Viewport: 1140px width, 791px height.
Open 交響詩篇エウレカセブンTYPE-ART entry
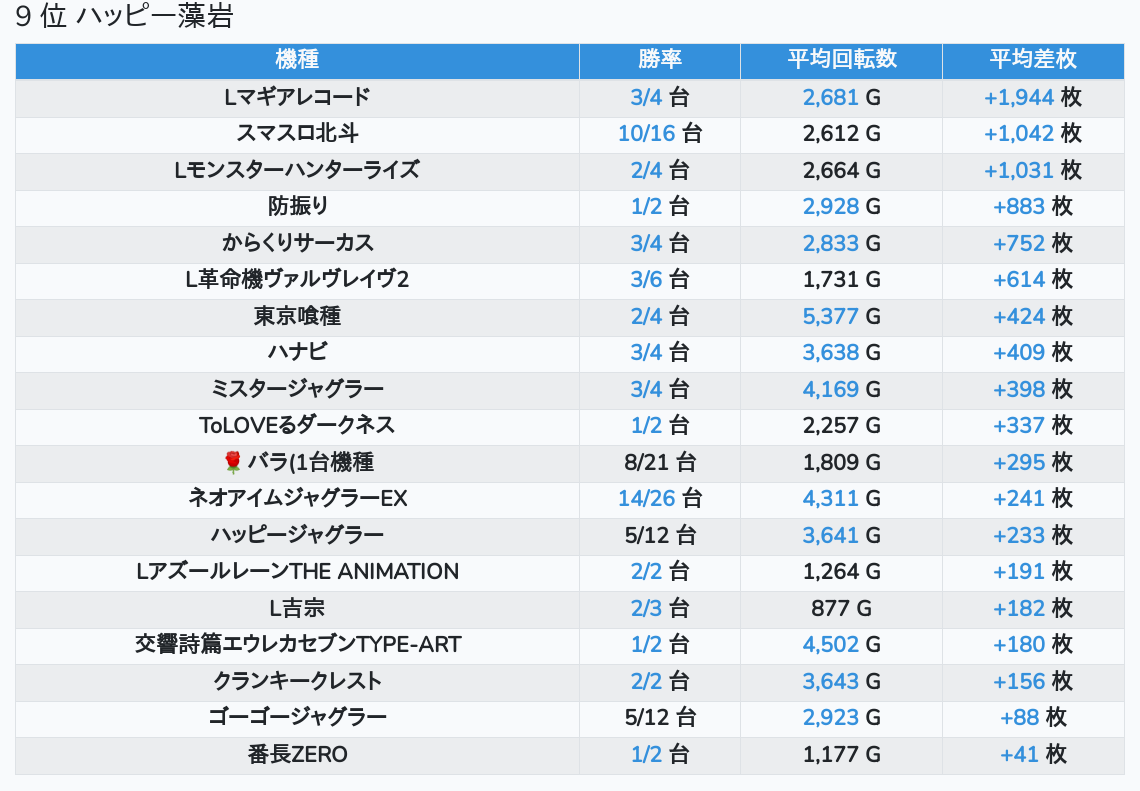(x=297, y=644)
